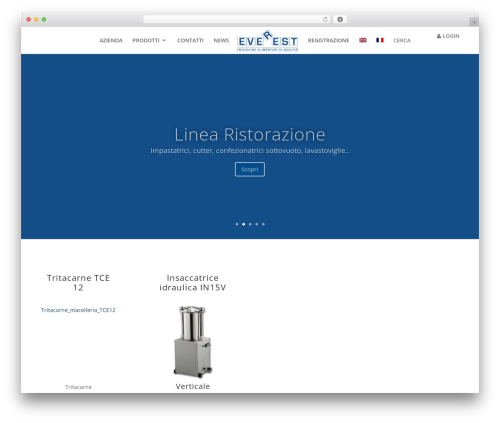Select the fifth slider dot
Viewport: 500px width, 423px height.
(x=263, y=224)
